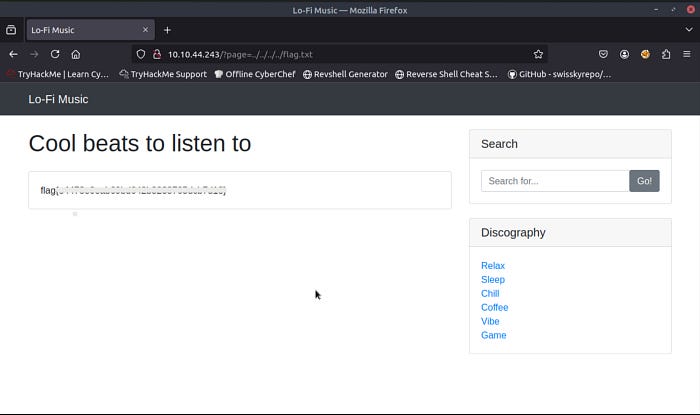Open the Coffee discography link
Viewport: 700px width, 415px height.
(495, 307)
